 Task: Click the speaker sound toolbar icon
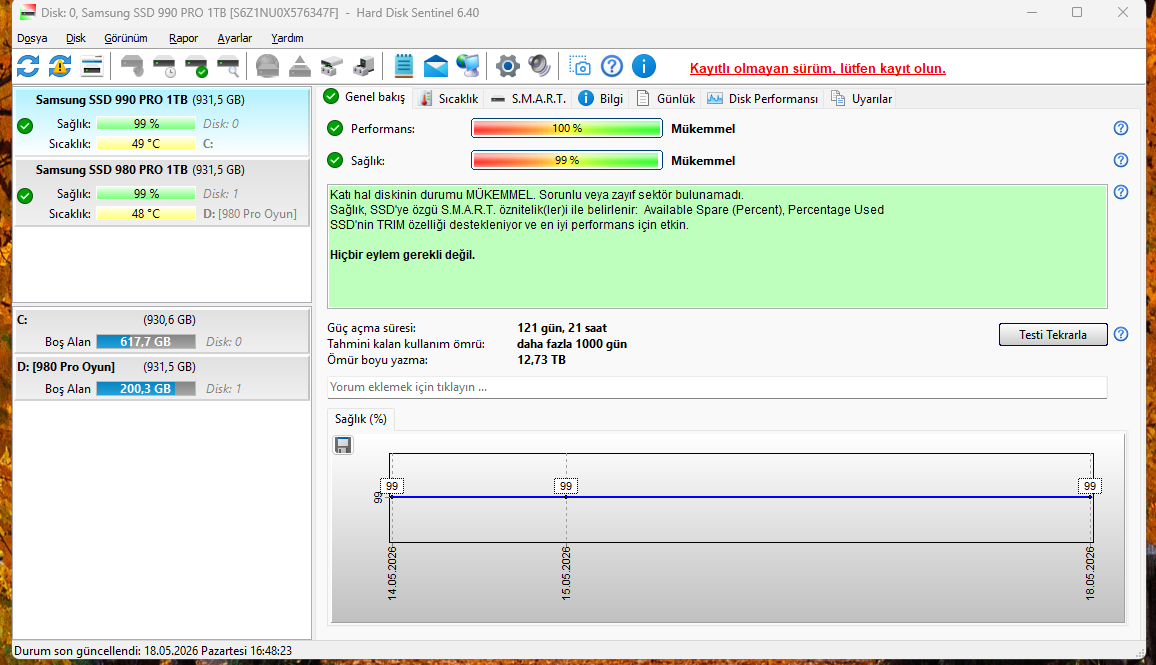click(539, 66)
